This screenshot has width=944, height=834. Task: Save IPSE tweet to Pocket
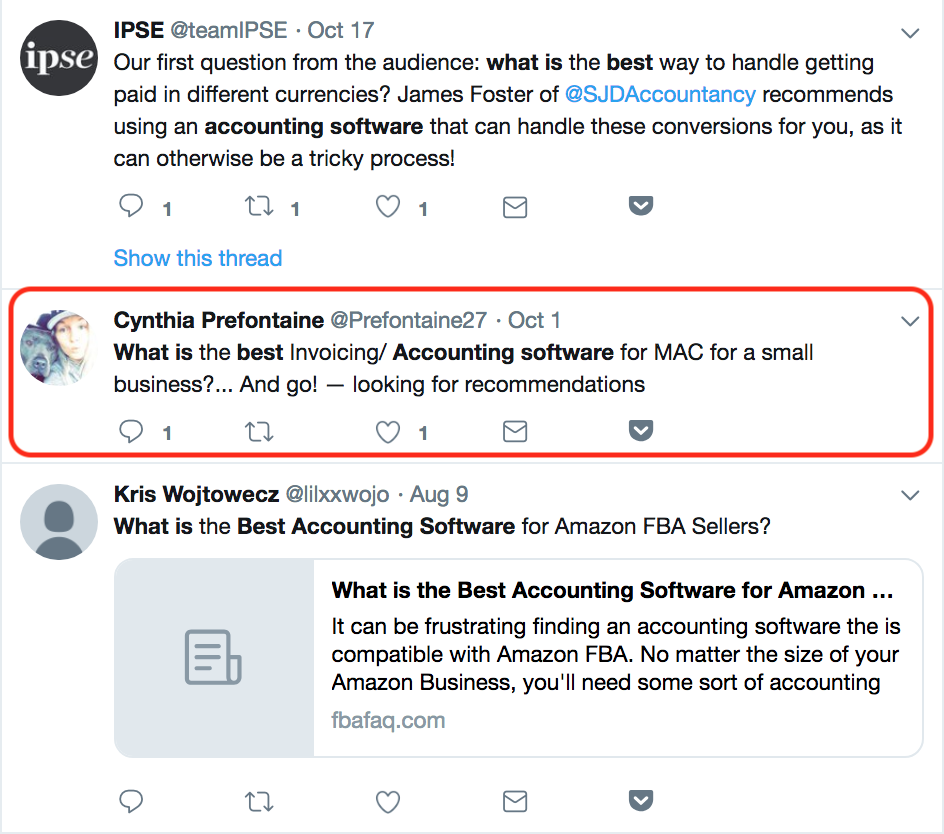[x=640, y=206]
